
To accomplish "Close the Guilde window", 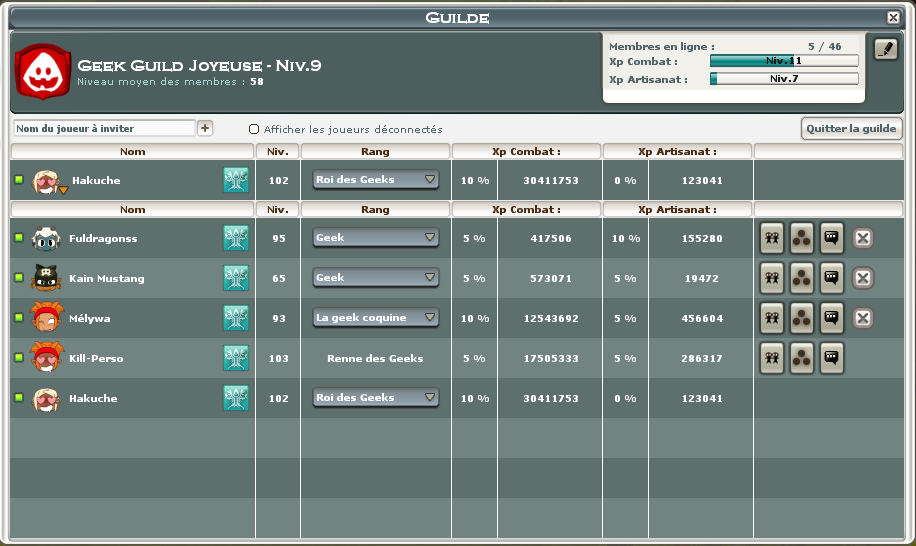I will (x=893, y=17).
